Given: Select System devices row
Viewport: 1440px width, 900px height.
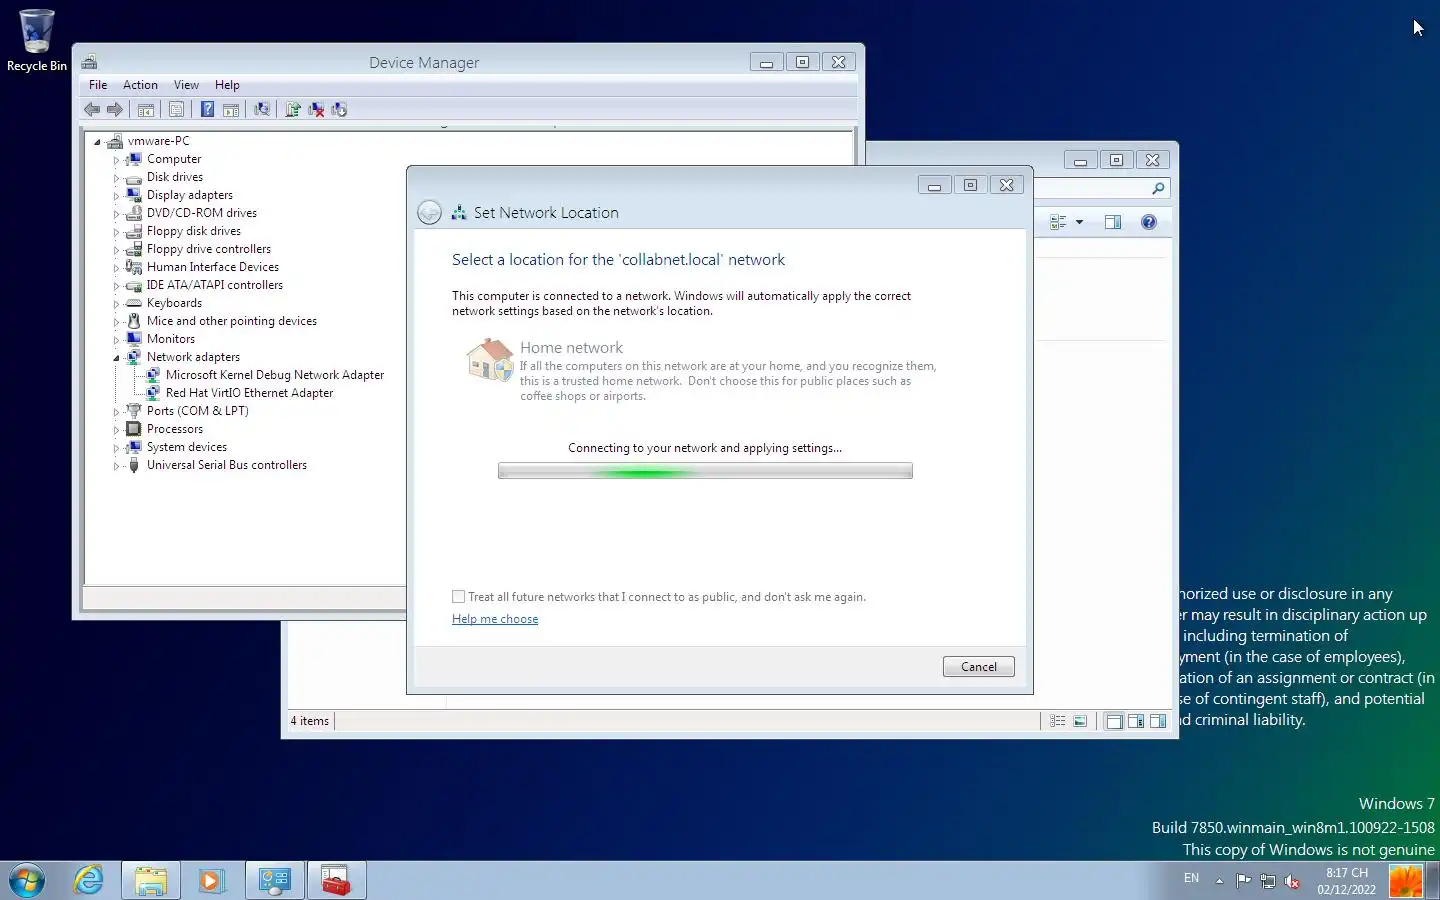Looking at the screenshot, I should (x=187, y=447).
